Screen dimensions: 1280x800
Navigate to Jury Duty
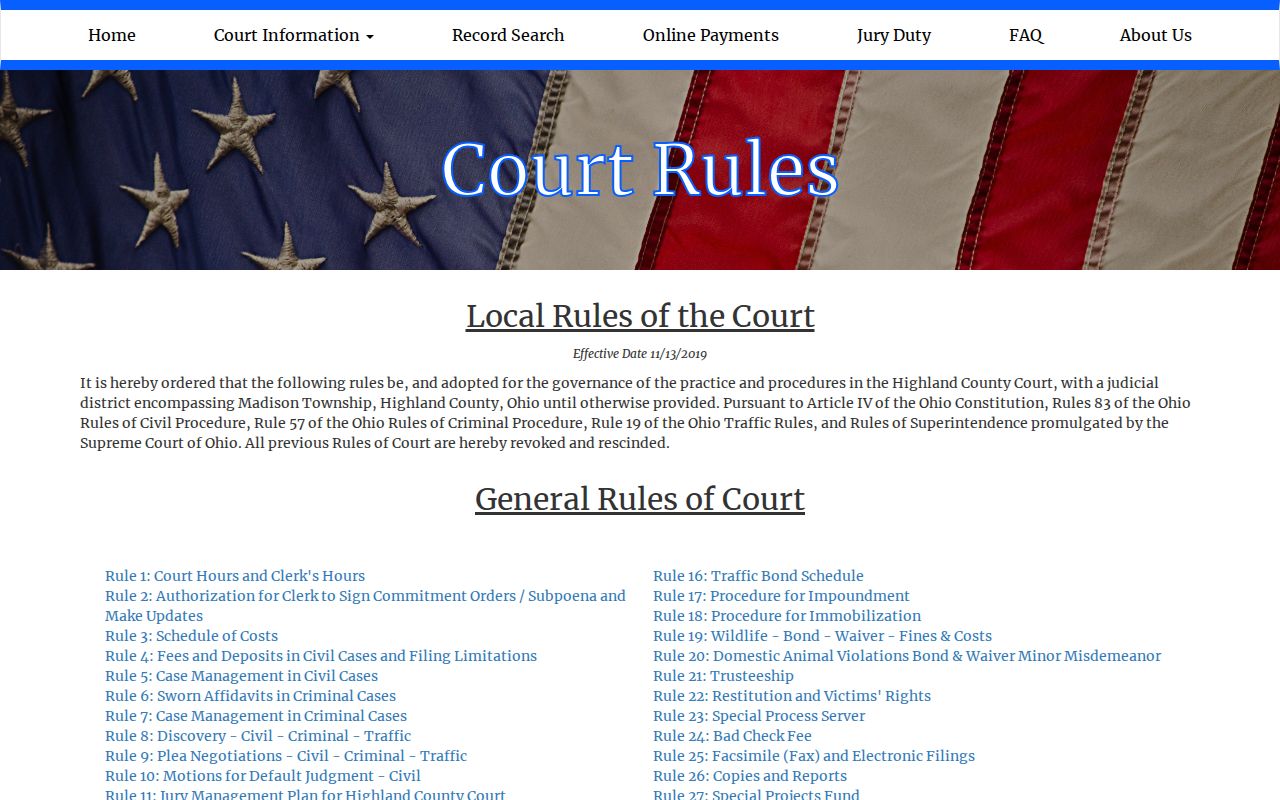click(894, 35)
